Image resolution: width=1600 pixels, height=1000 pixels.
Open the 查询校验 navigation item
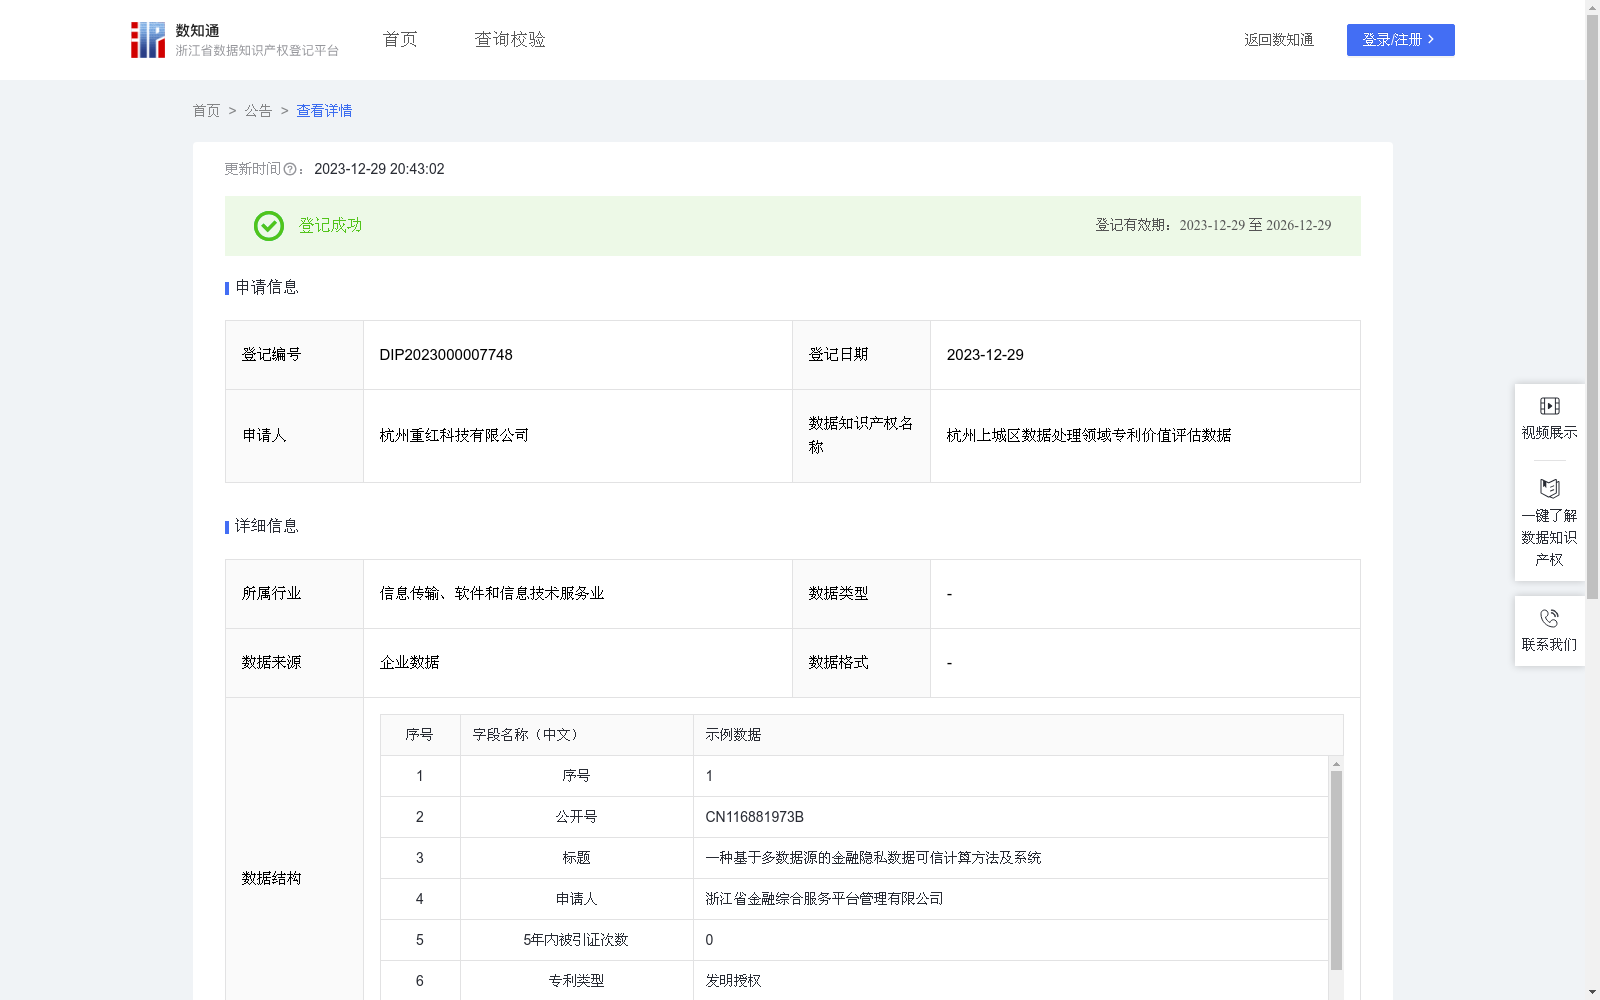point(510,40)
